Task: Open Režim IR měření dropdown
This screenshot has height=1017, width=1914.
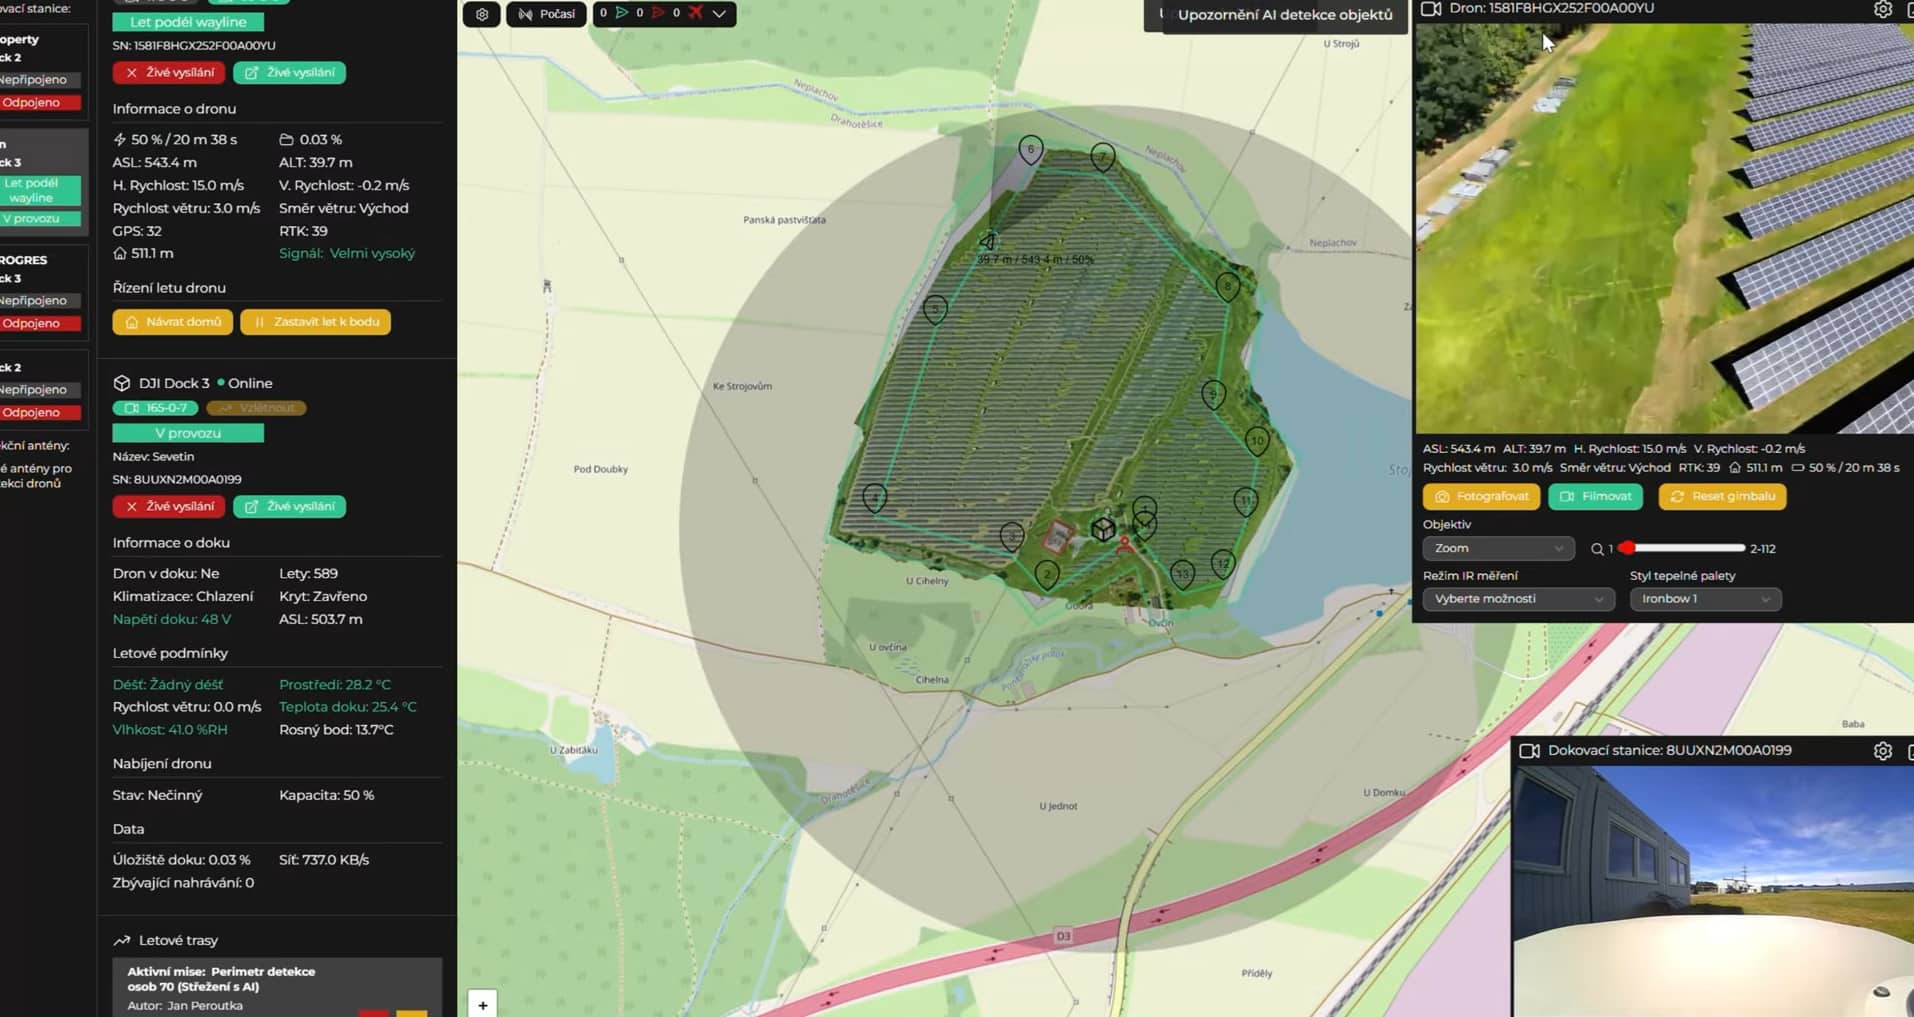Action: [x=1517, y=599]
